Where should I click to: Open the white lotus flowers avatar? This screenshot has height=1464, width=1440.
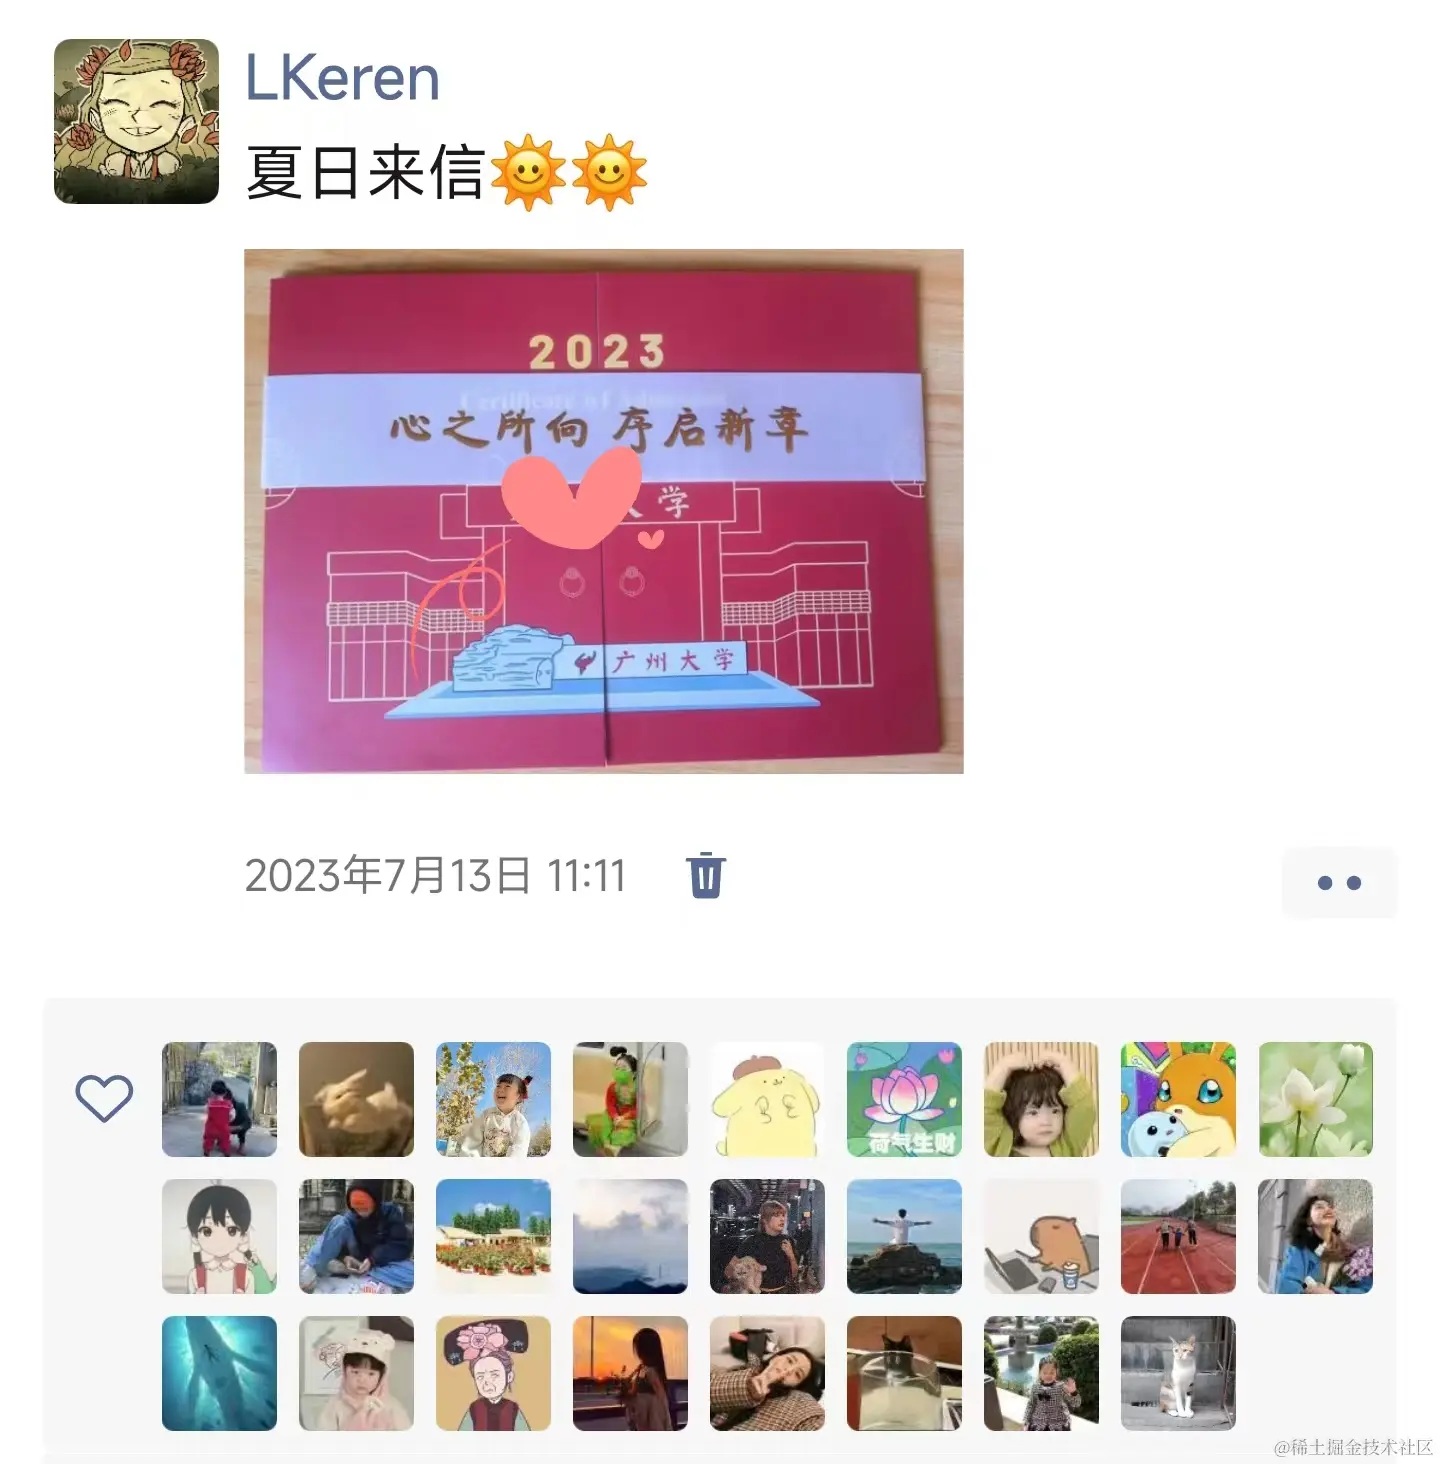click(x=1315, y=1099)
